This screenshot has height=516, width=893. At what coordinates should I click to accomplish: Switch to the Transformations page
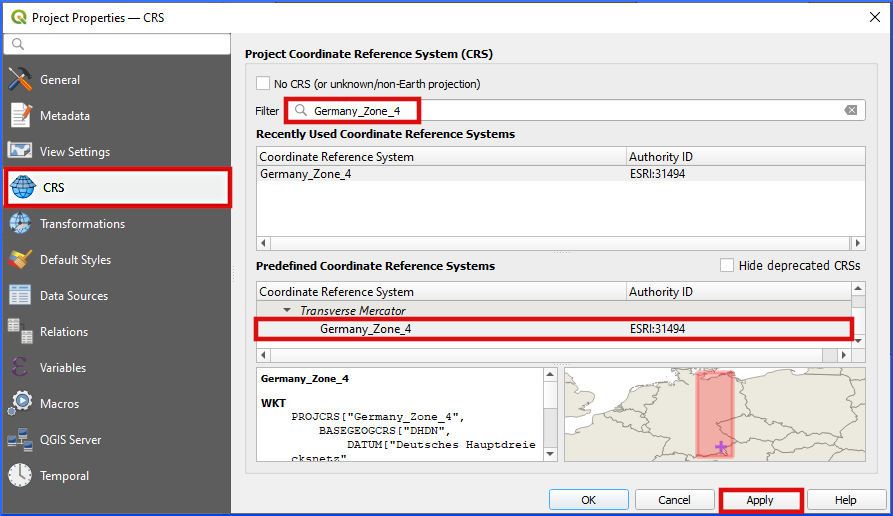click(83, 224)
